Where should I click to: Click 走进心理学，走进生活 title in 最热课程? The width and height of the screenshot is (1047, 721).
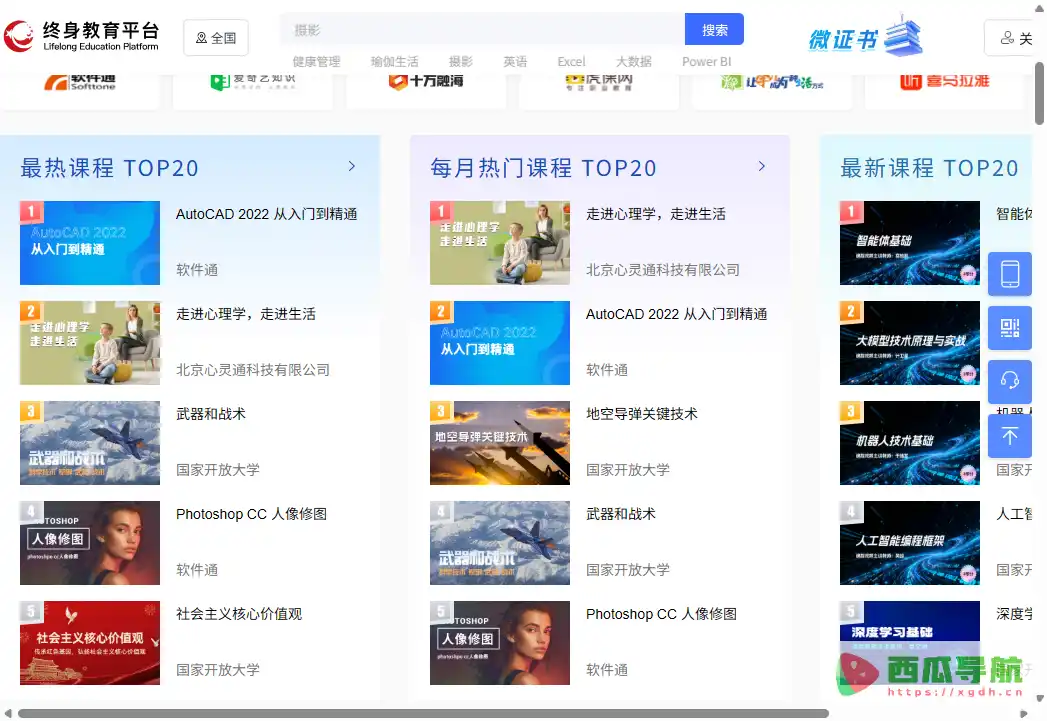246,314
